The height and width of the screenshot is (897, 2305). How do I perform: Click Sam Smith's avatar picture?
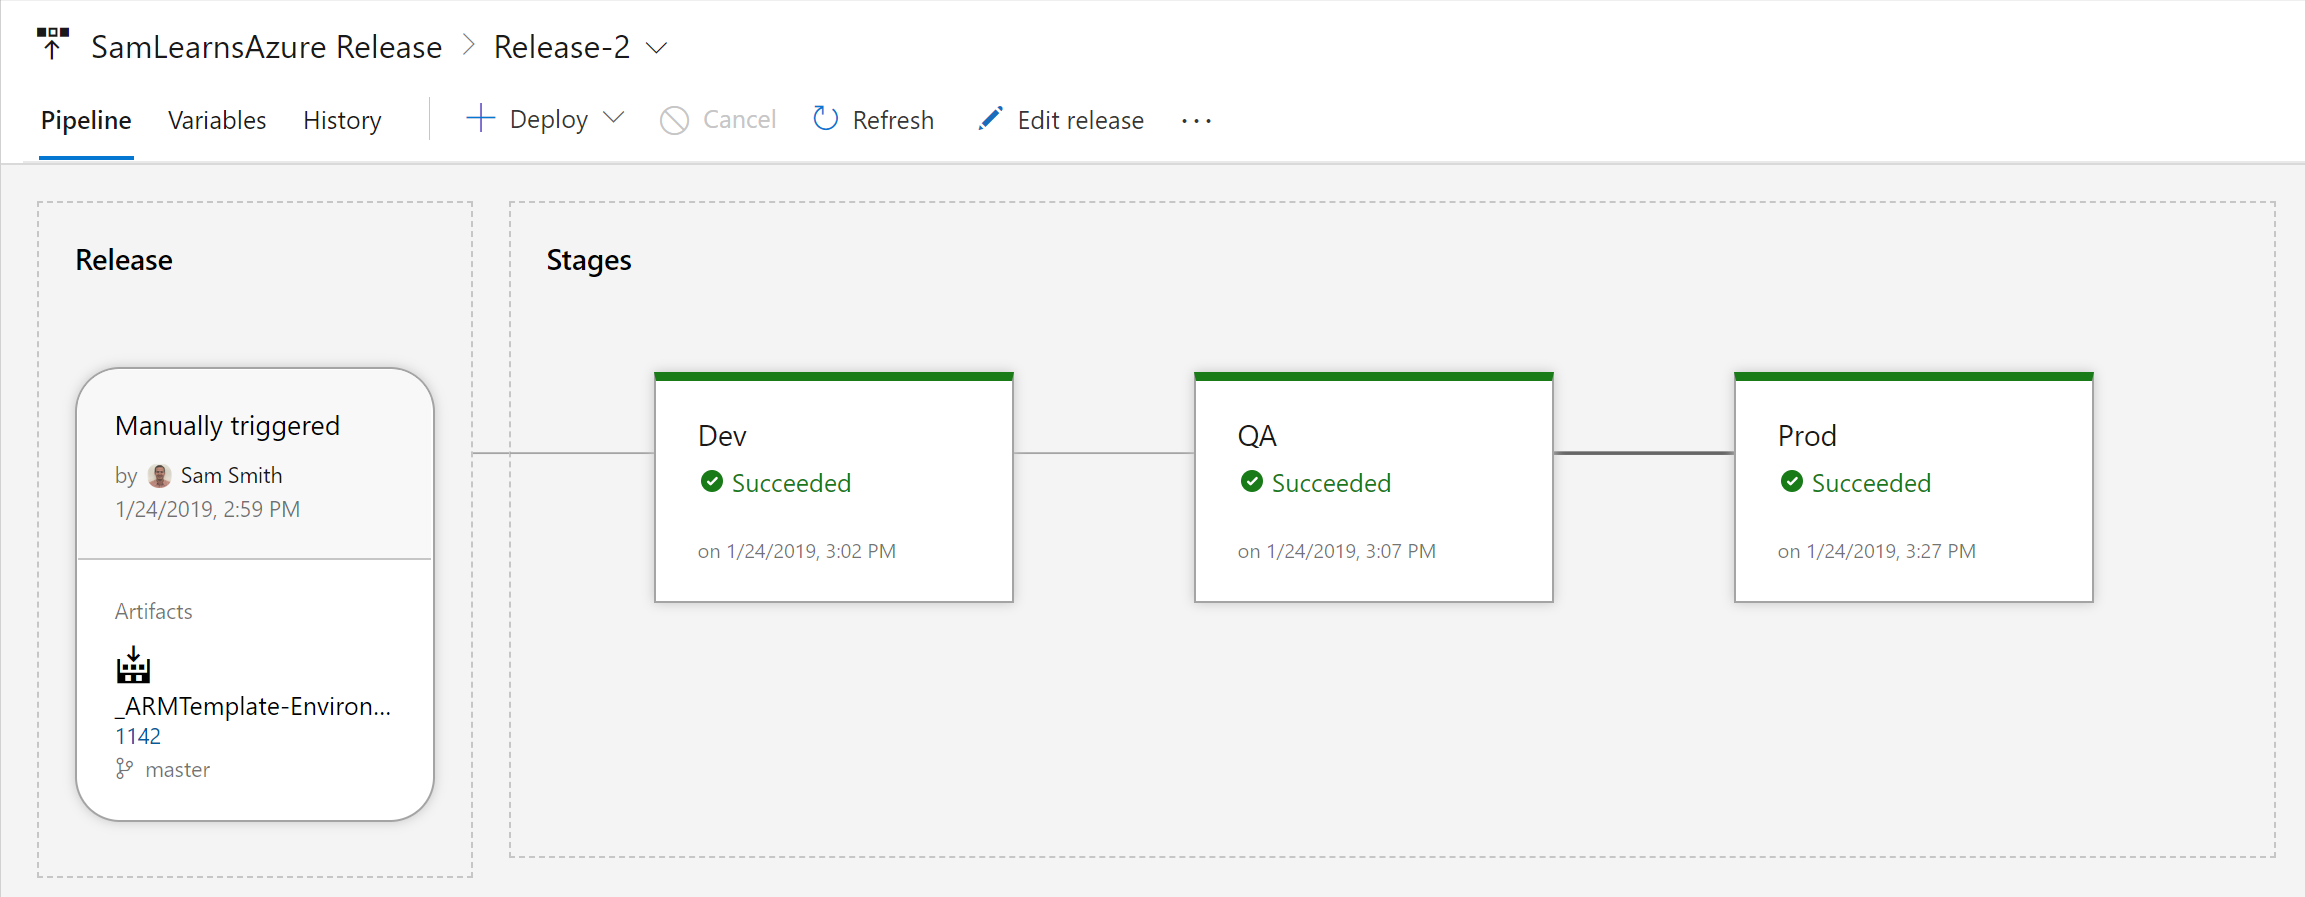point(159,476)
